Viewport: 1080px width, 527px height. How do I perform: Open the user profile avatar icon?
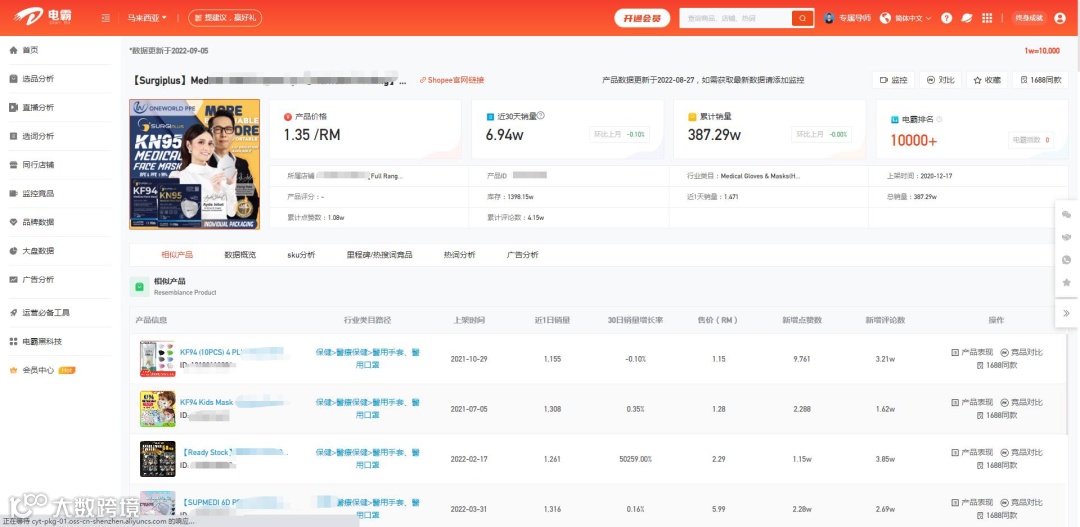[1059, 18]
